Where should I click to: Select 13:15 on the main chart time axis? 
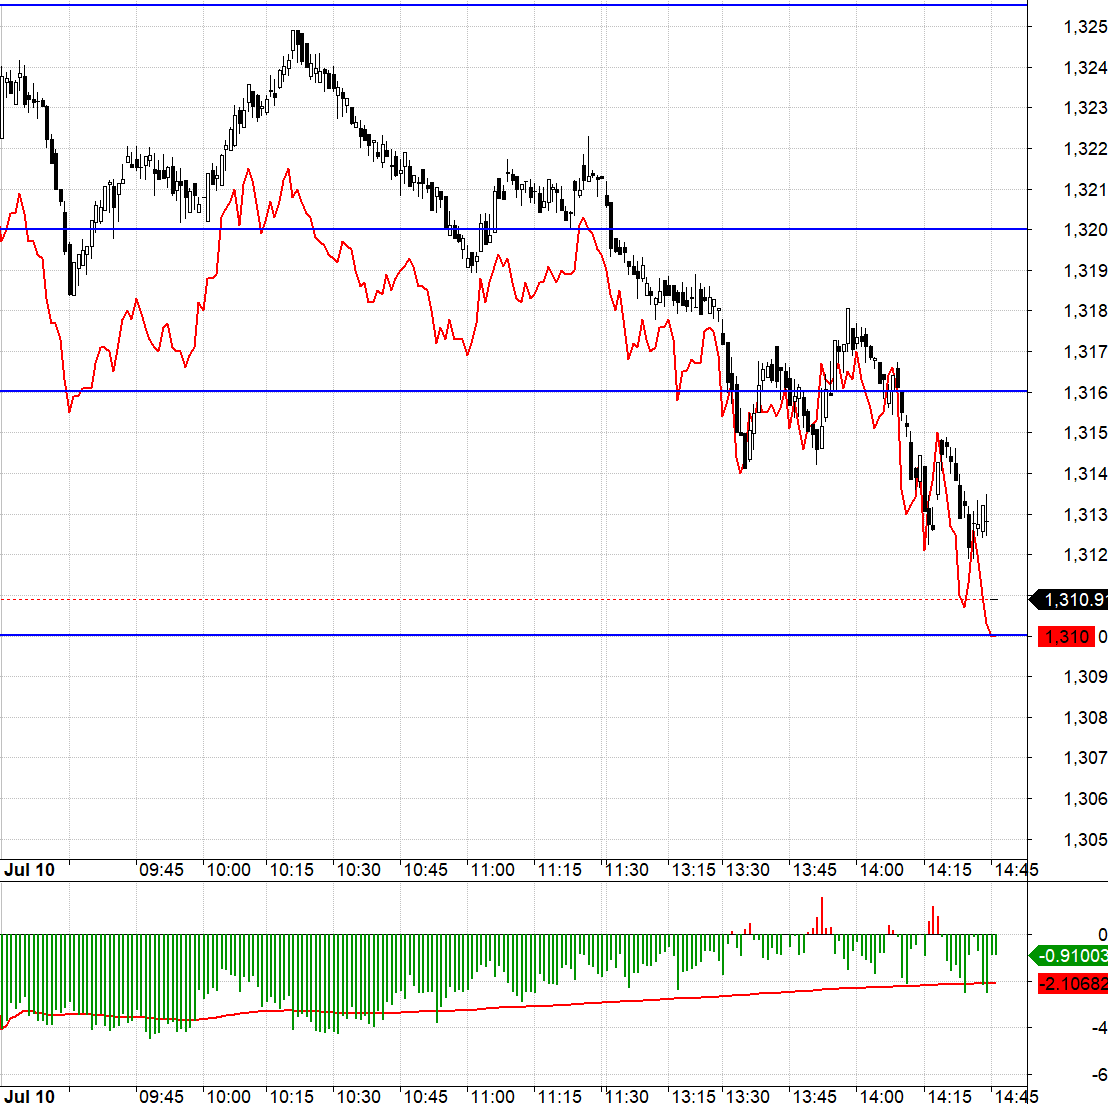tap(693, 870)
